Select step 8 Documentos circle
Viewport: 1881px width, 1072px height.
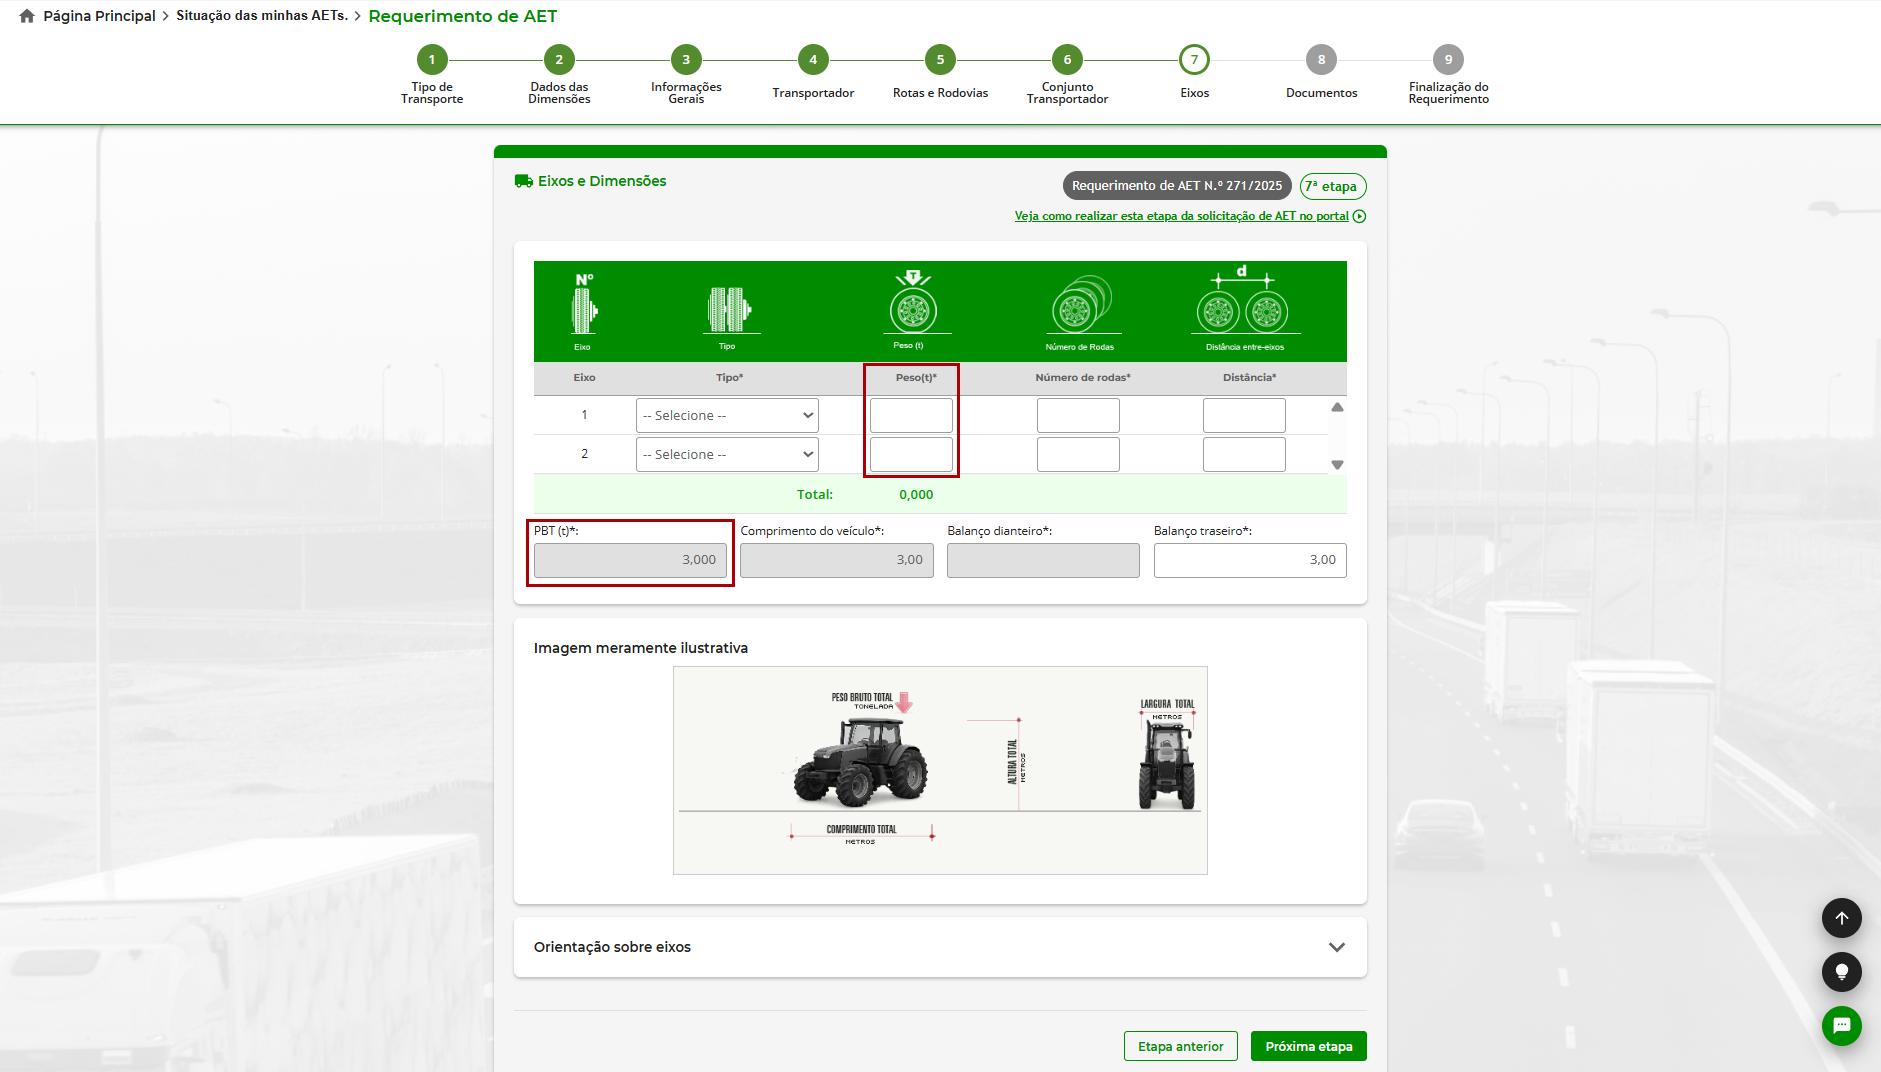coord(1321,60)
